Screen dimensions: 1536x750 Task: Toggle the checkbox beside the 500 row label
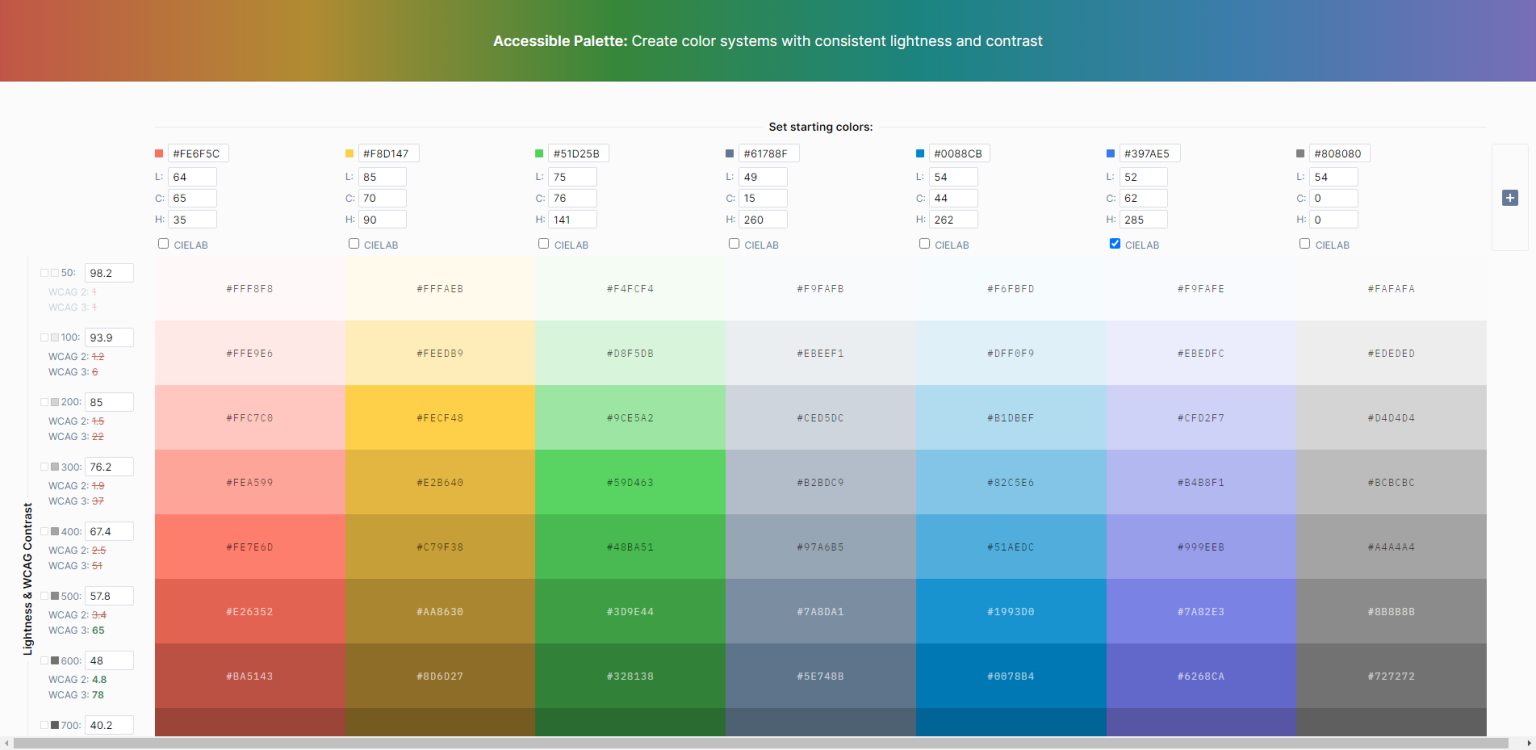coord(43,594)
